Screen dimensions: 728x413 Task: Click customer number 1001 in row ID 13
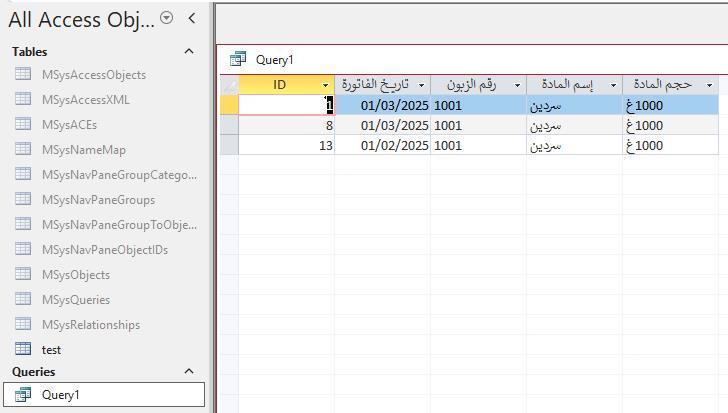[478, 145]
